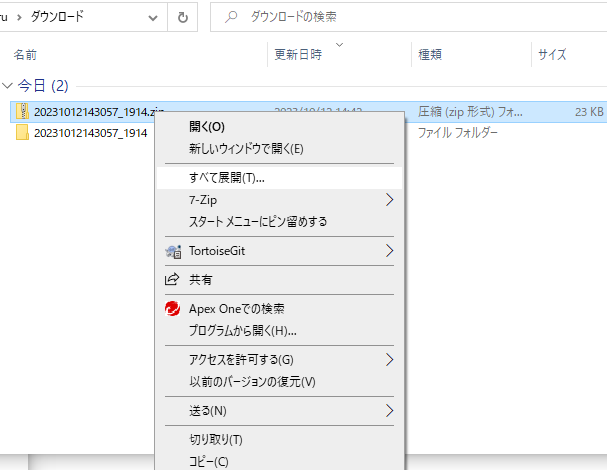Click the TortoiseGit icon in context menu

(171, 251)
